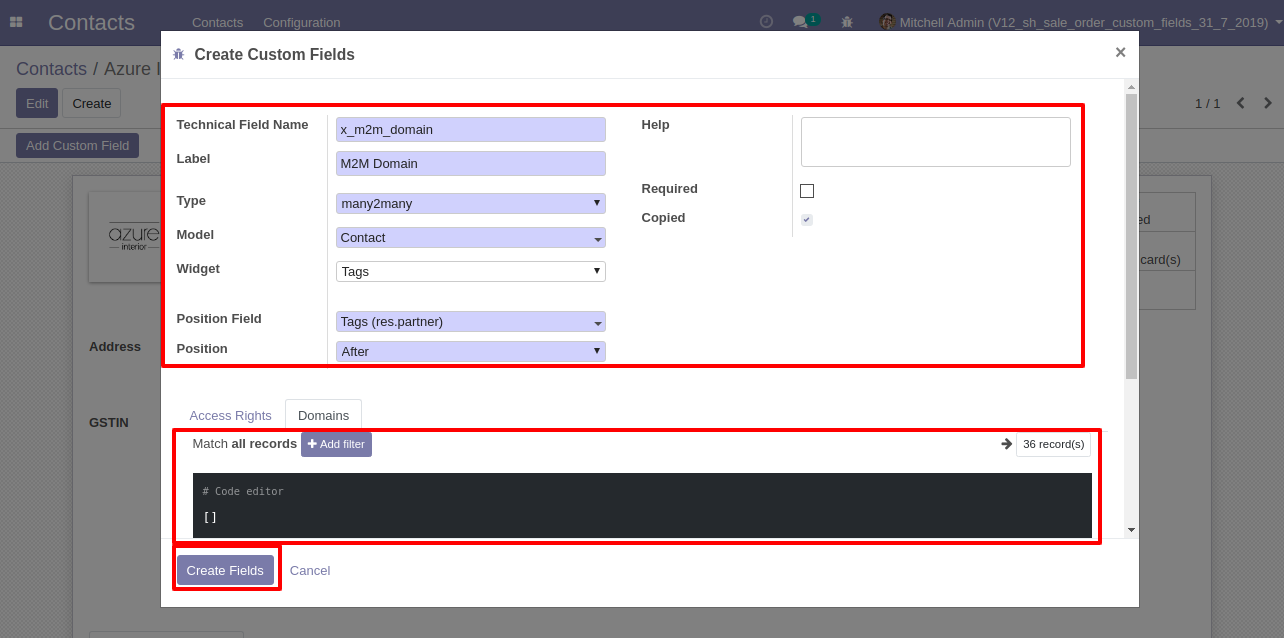This screenshot has width=1284, height=638.
Task: Click Create Fields button
Action: click(225, 570)
